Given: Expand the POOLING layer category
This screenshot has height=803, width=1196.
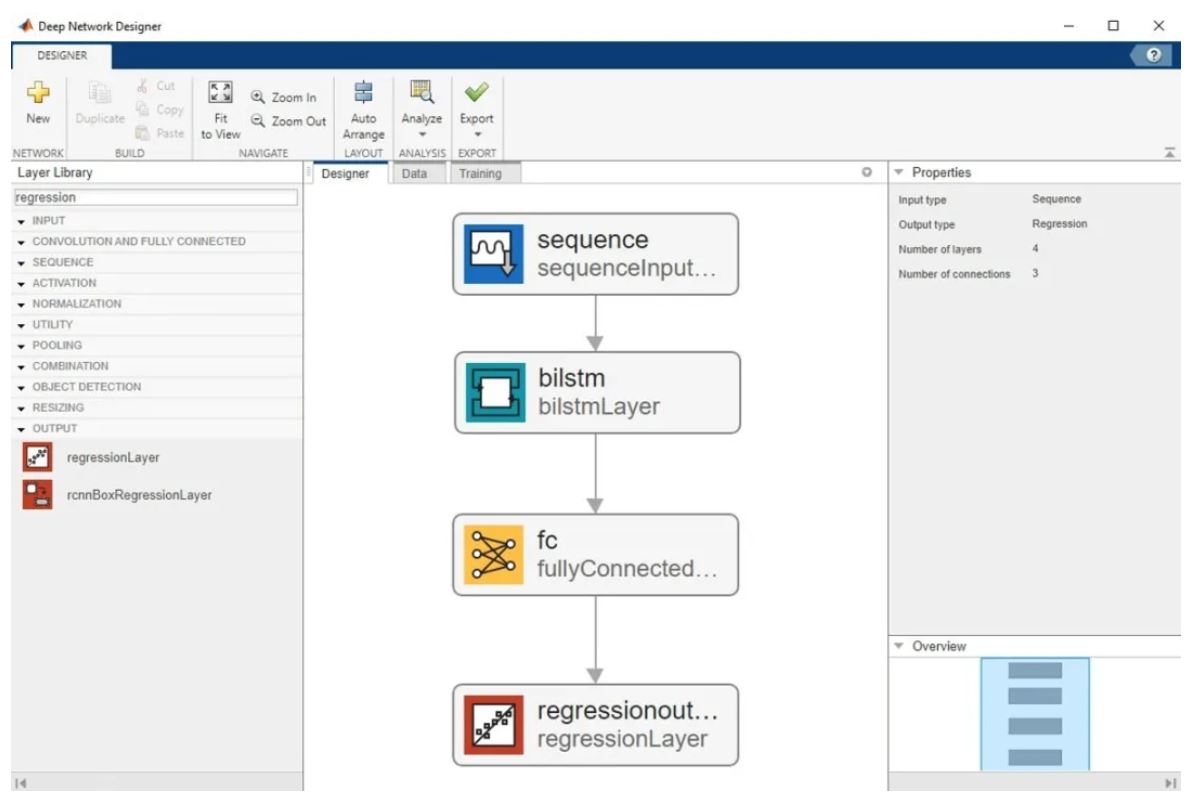Looking at the screenshot, I should [21, 345].
